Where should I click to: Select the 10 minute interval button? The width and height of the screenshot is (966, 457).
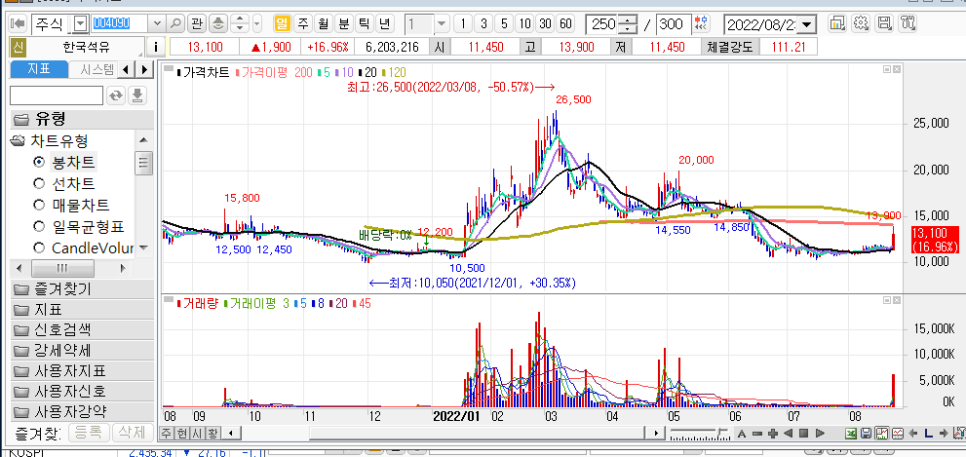coord(524,24)
